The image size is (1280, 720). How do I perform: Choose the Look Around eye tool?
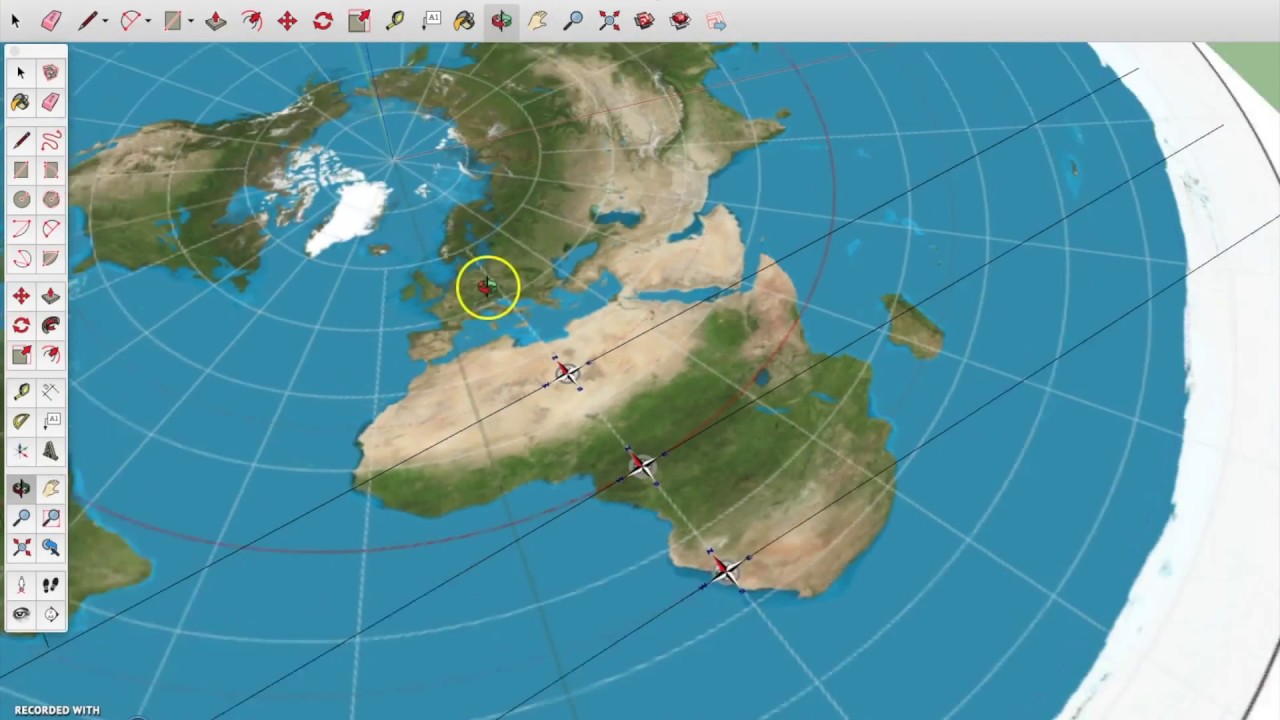21,614
